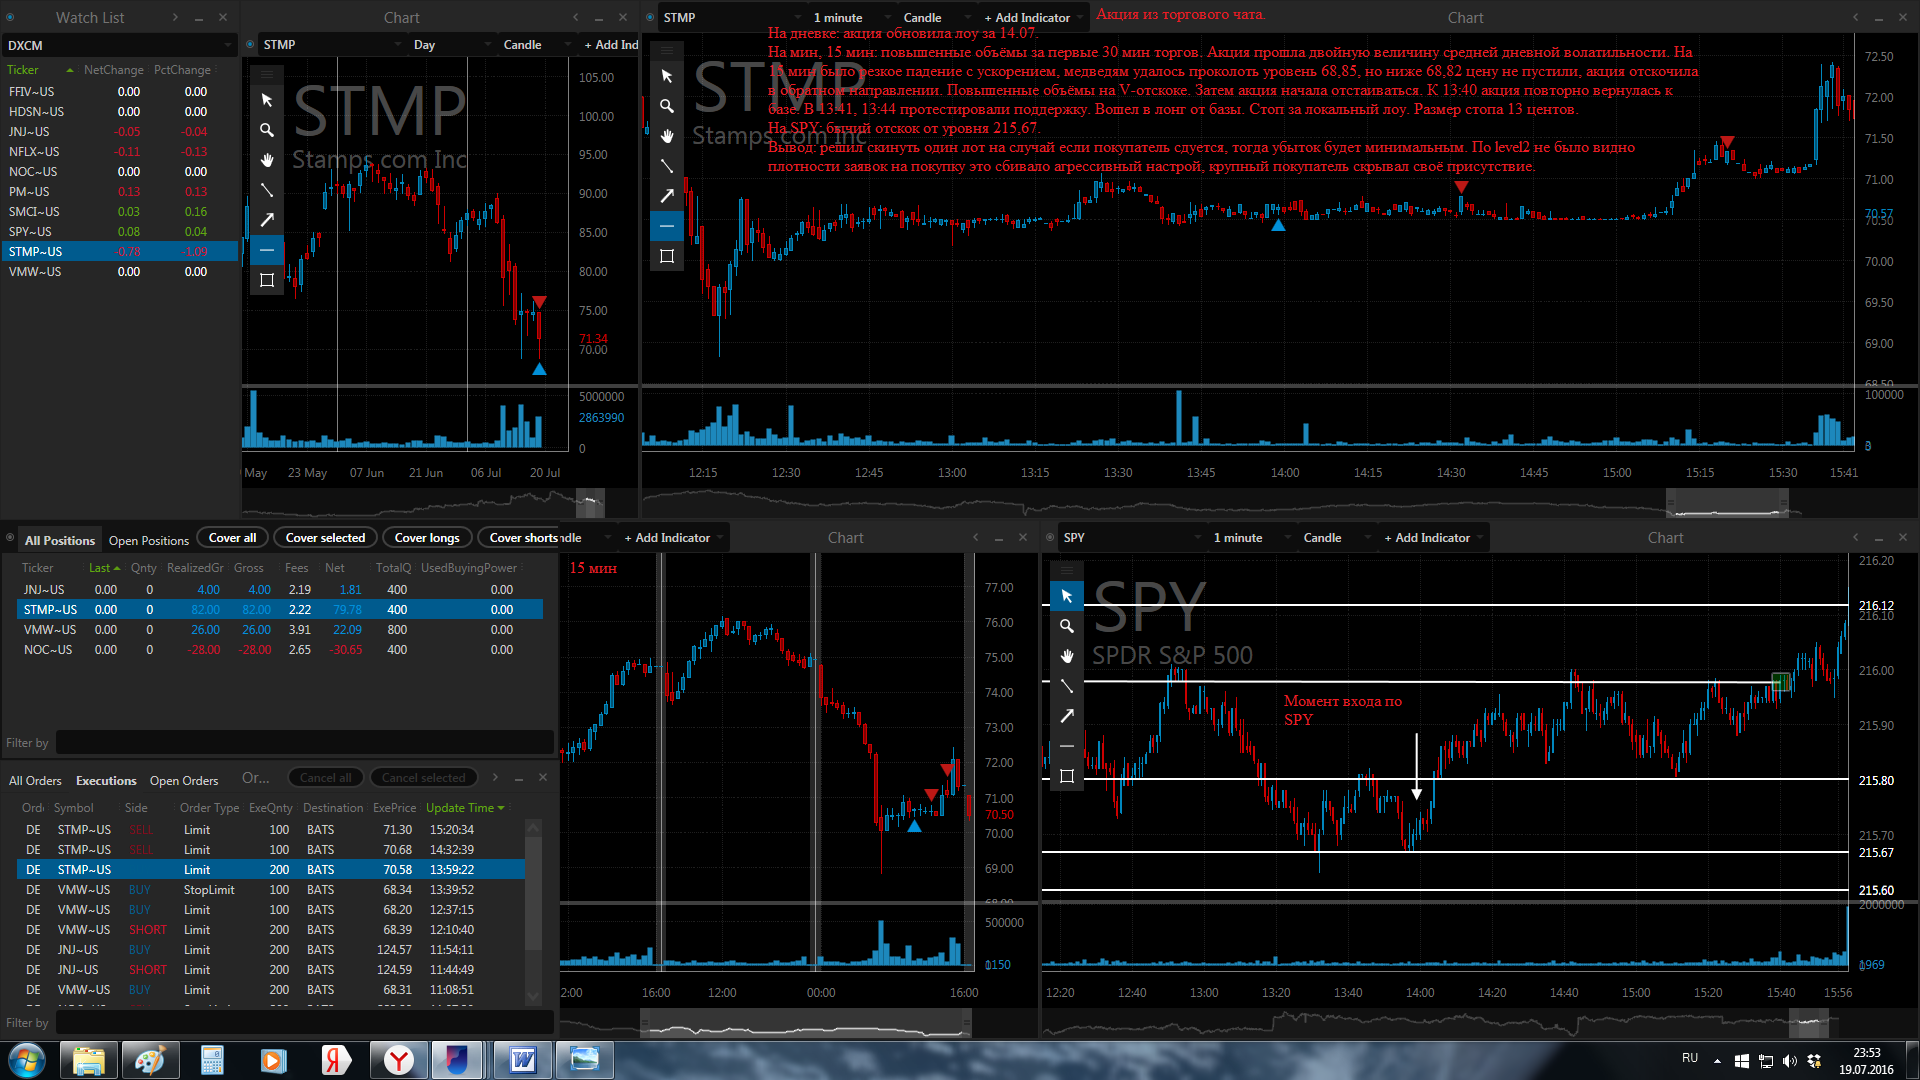This screenshot has width=1920, height=1080.
Task: Select arrow tool in 1-minute STMP chart
Action: point(666,196)
